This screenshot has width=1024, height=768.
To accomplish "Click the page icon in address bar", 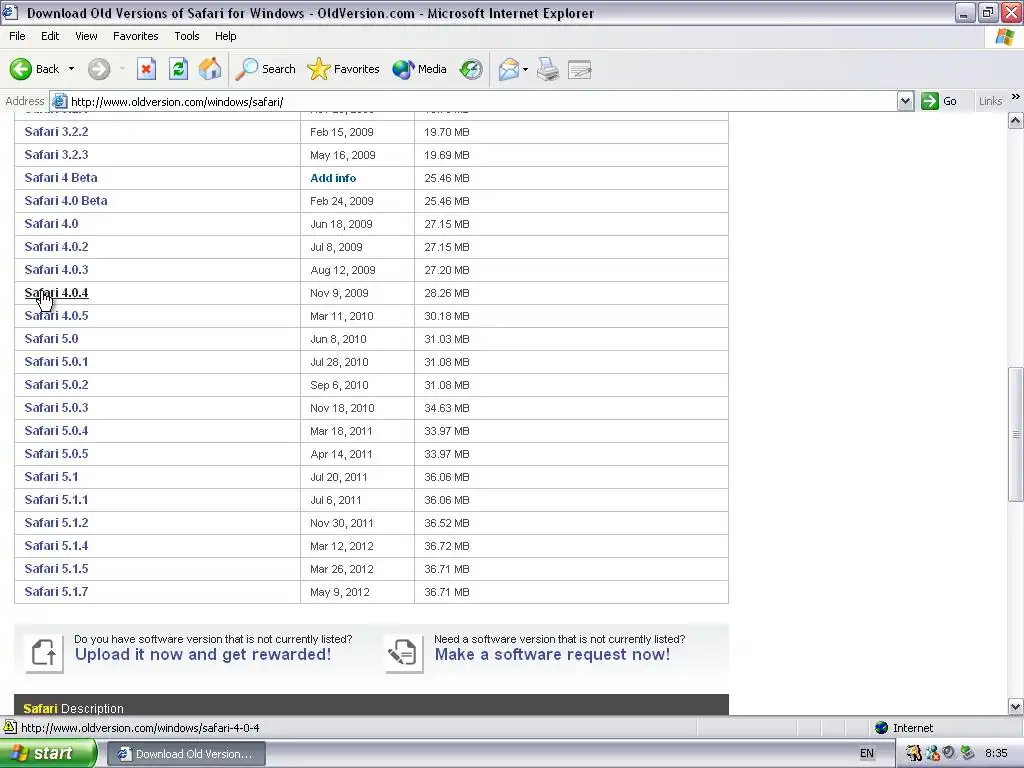I will (x=59, y=101).
